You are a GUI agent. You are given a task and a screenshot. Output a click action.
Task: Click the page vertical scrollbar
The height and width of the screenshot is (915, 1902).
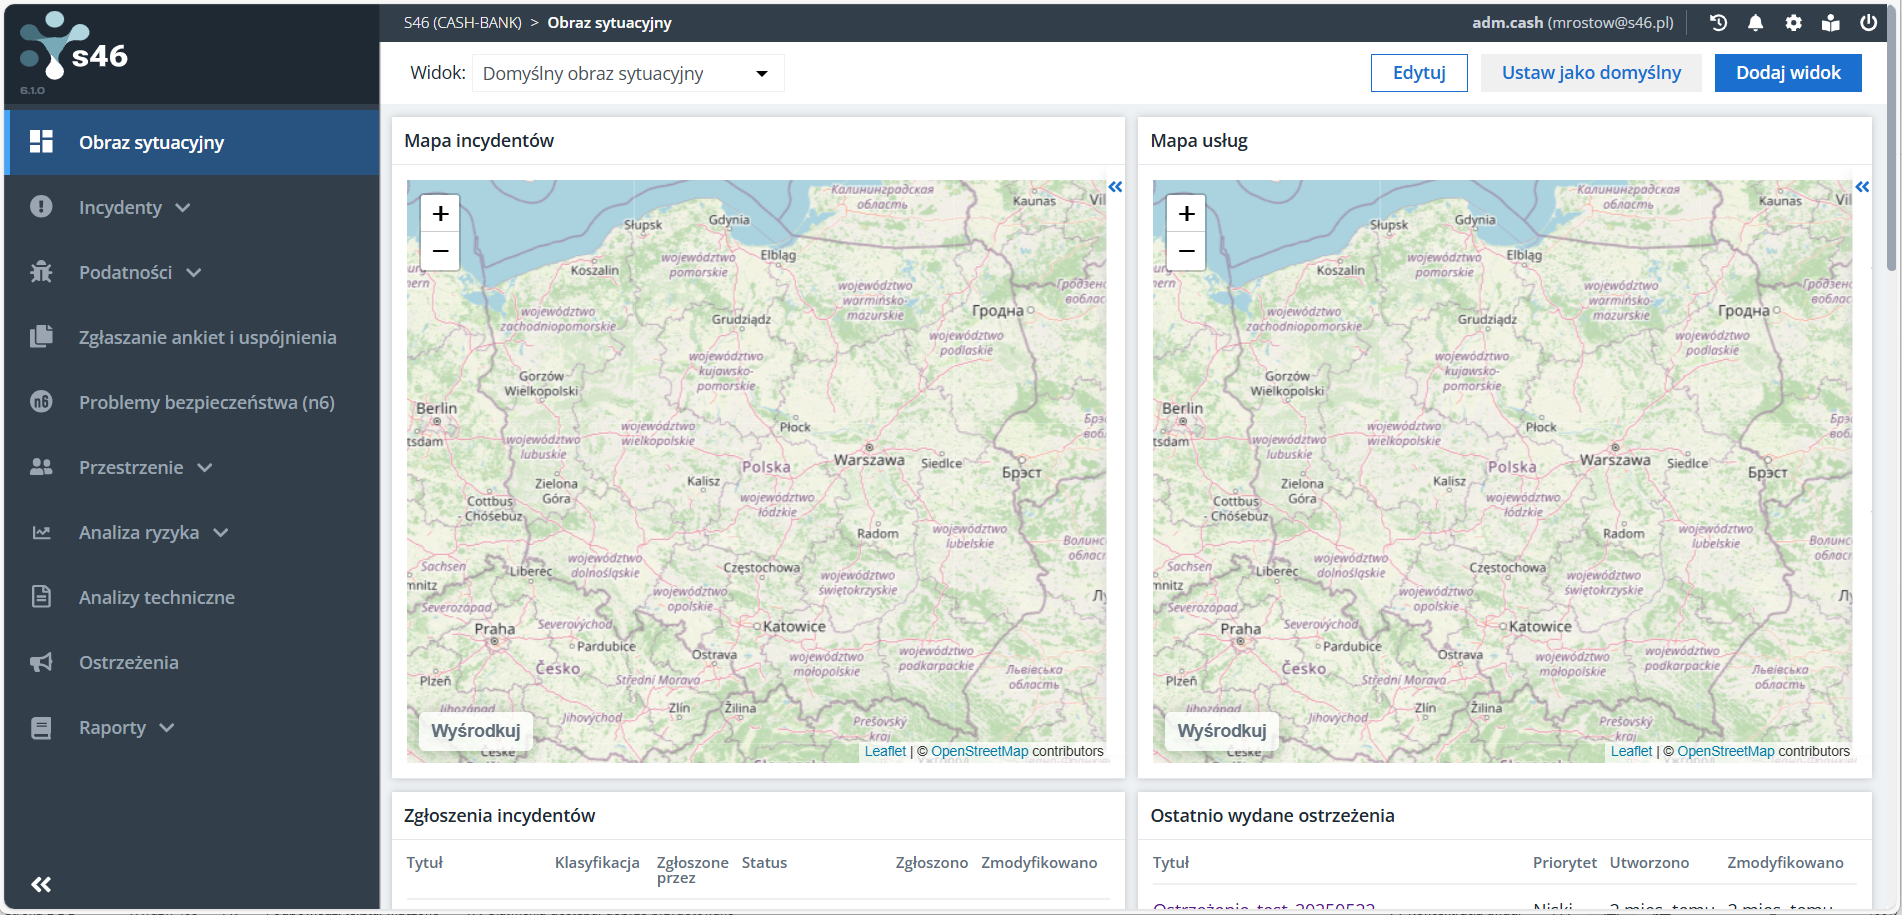click(1890, 140)
